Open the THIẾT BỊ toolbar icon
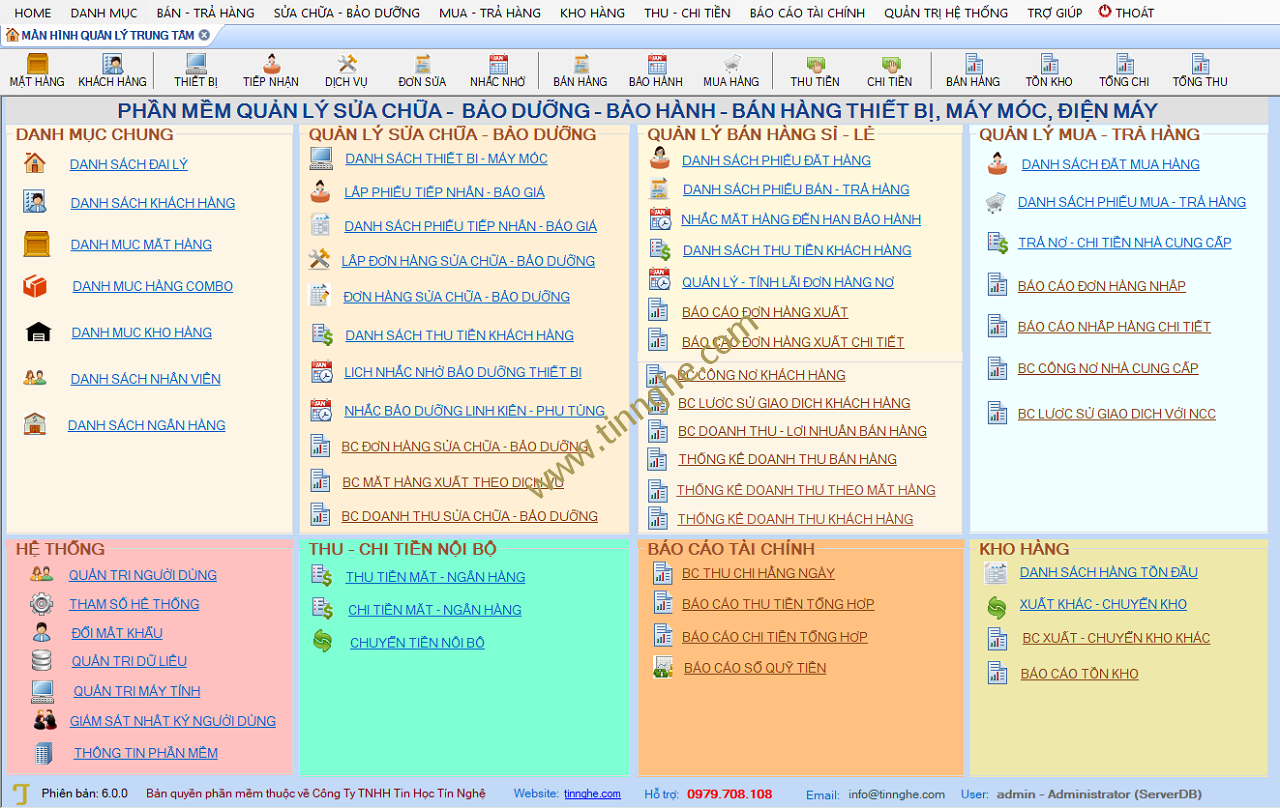 (195, 71)
